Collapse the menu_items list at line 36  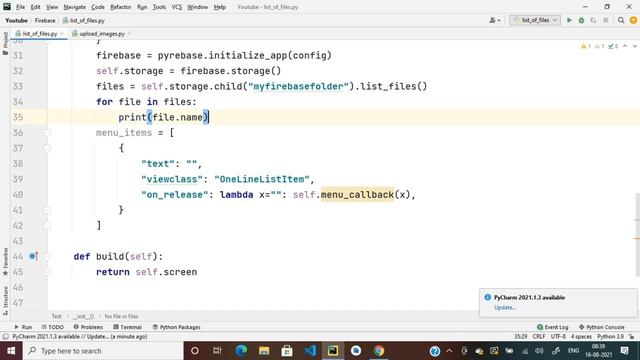[47, 133]
